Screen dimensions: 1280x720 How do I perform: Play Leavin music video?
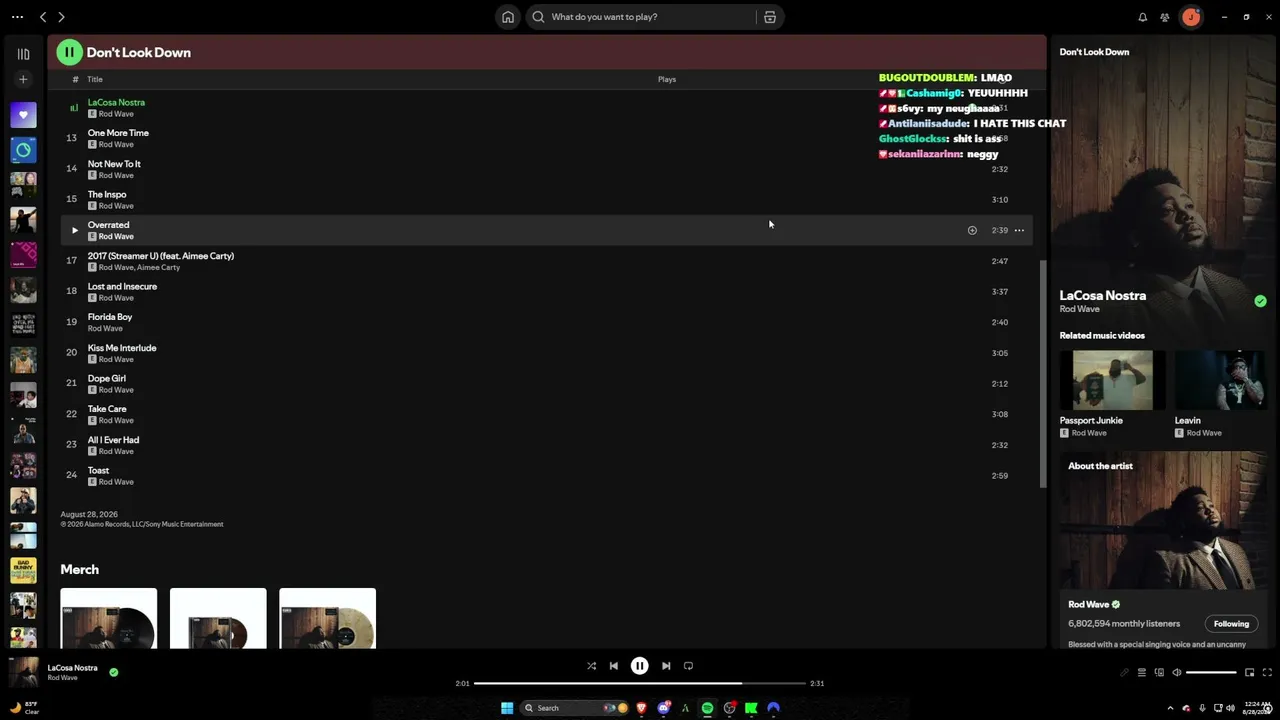click(x=1221, y=380)
